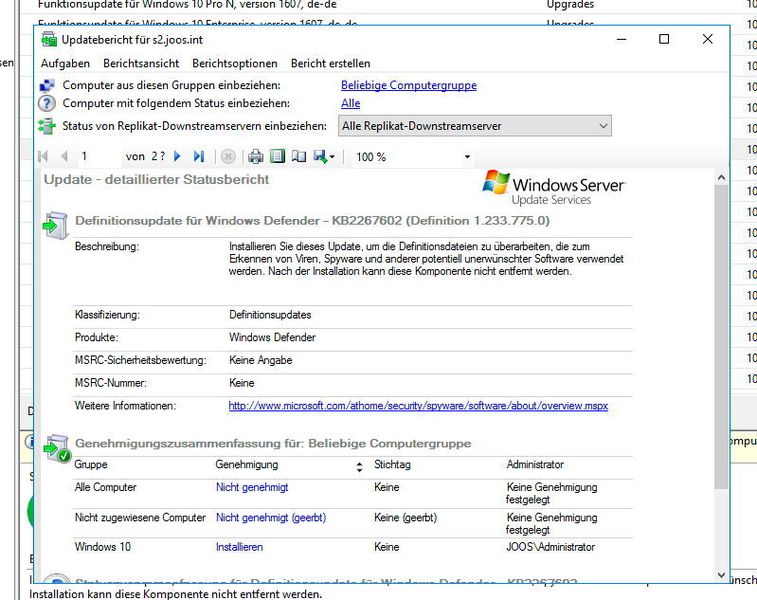
Task: Minimize the Updatebericht window
Action: coord(622,39)
